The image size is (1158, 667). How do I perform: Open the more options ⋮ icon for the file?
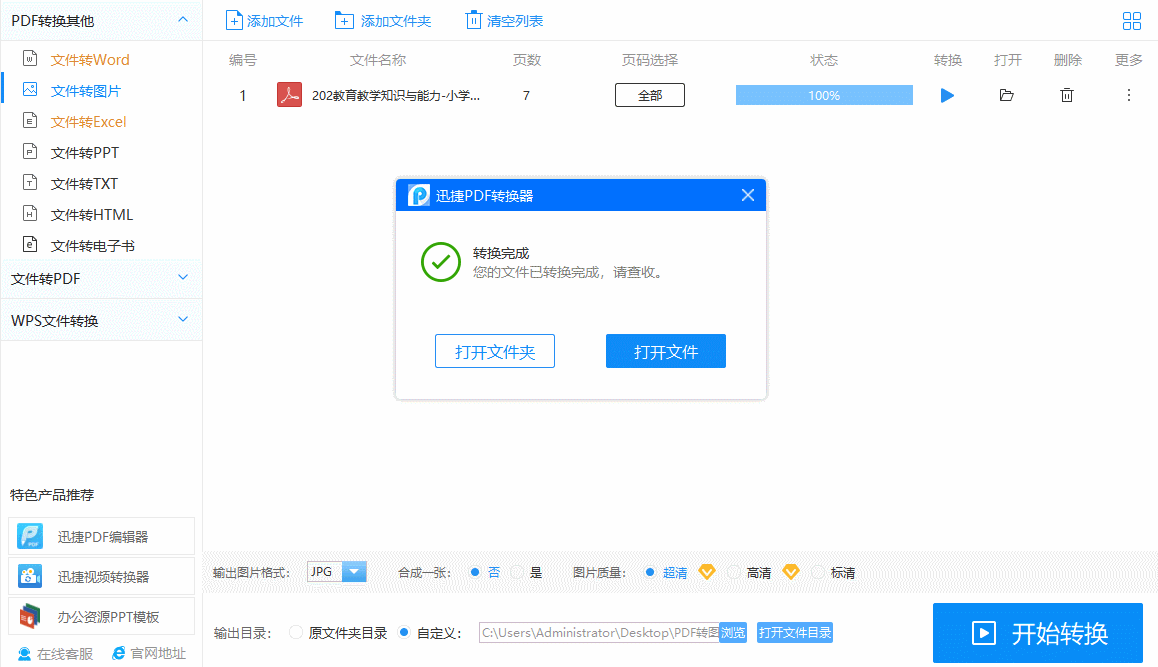click(1128, 95)
